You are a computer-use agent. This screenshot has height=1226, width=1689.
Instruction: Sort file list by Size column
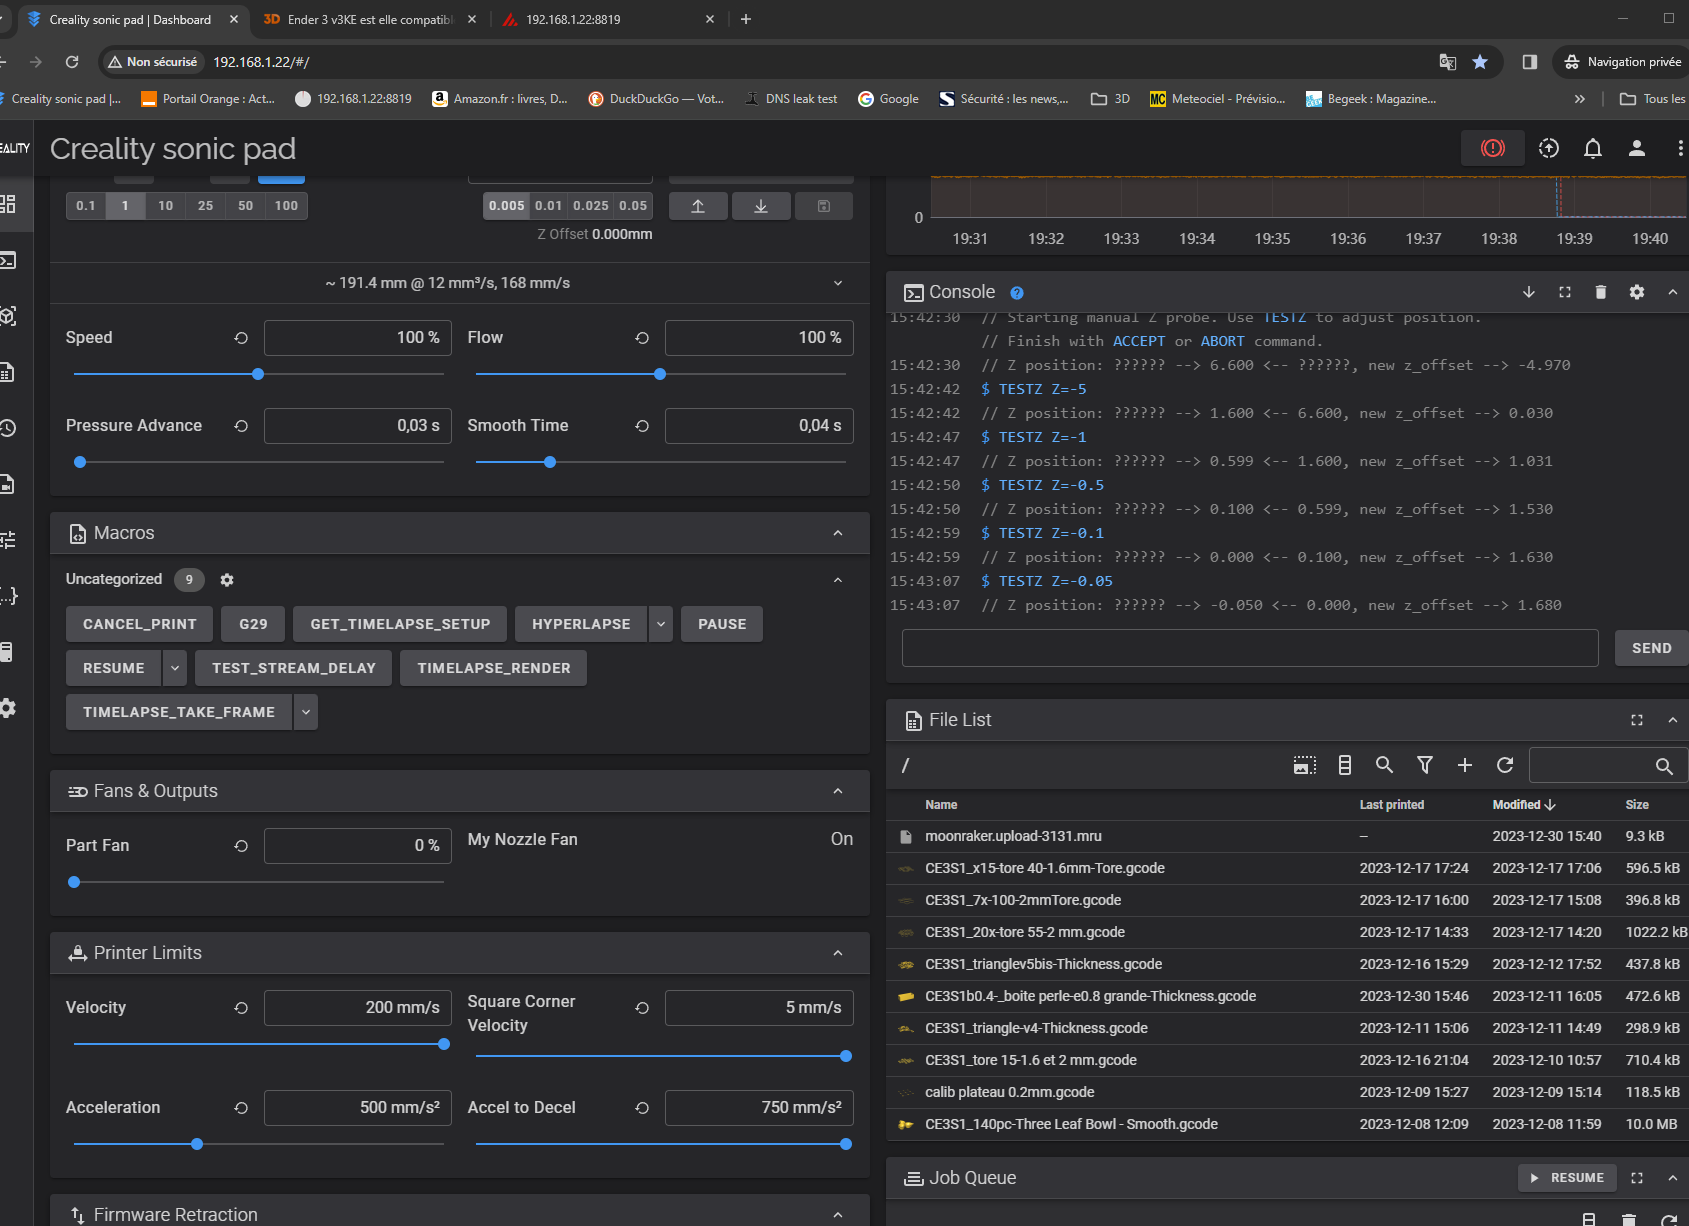(1637, 805)
